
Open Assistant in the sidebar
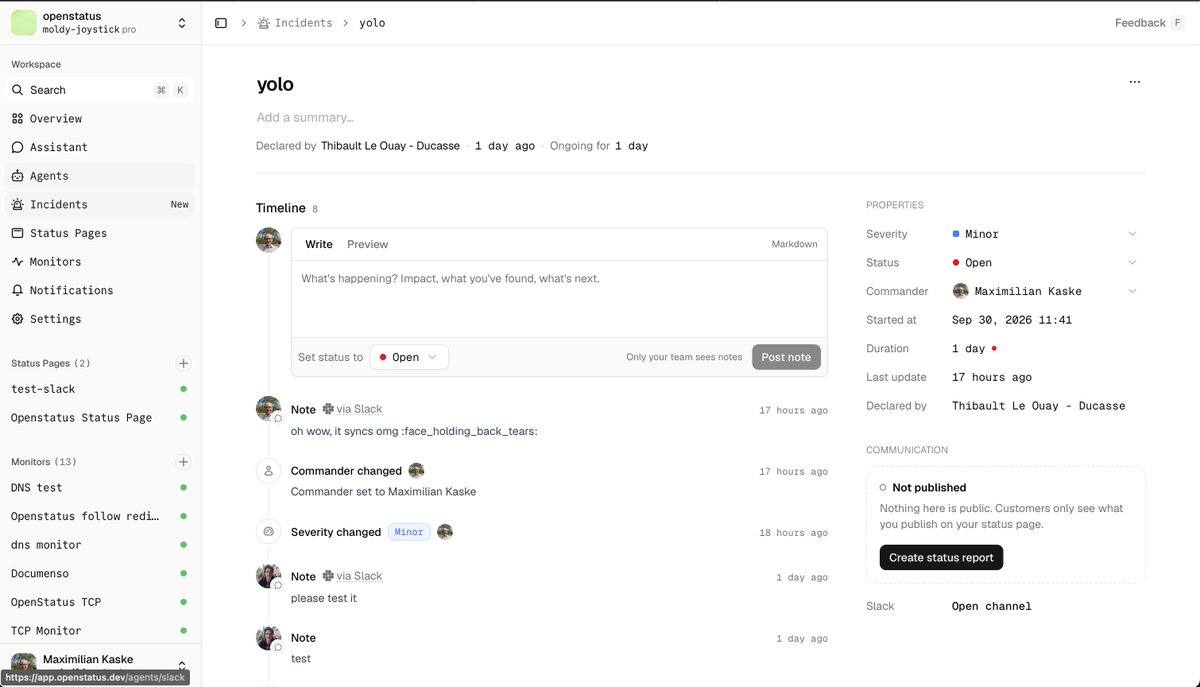(x=100, y=147)
